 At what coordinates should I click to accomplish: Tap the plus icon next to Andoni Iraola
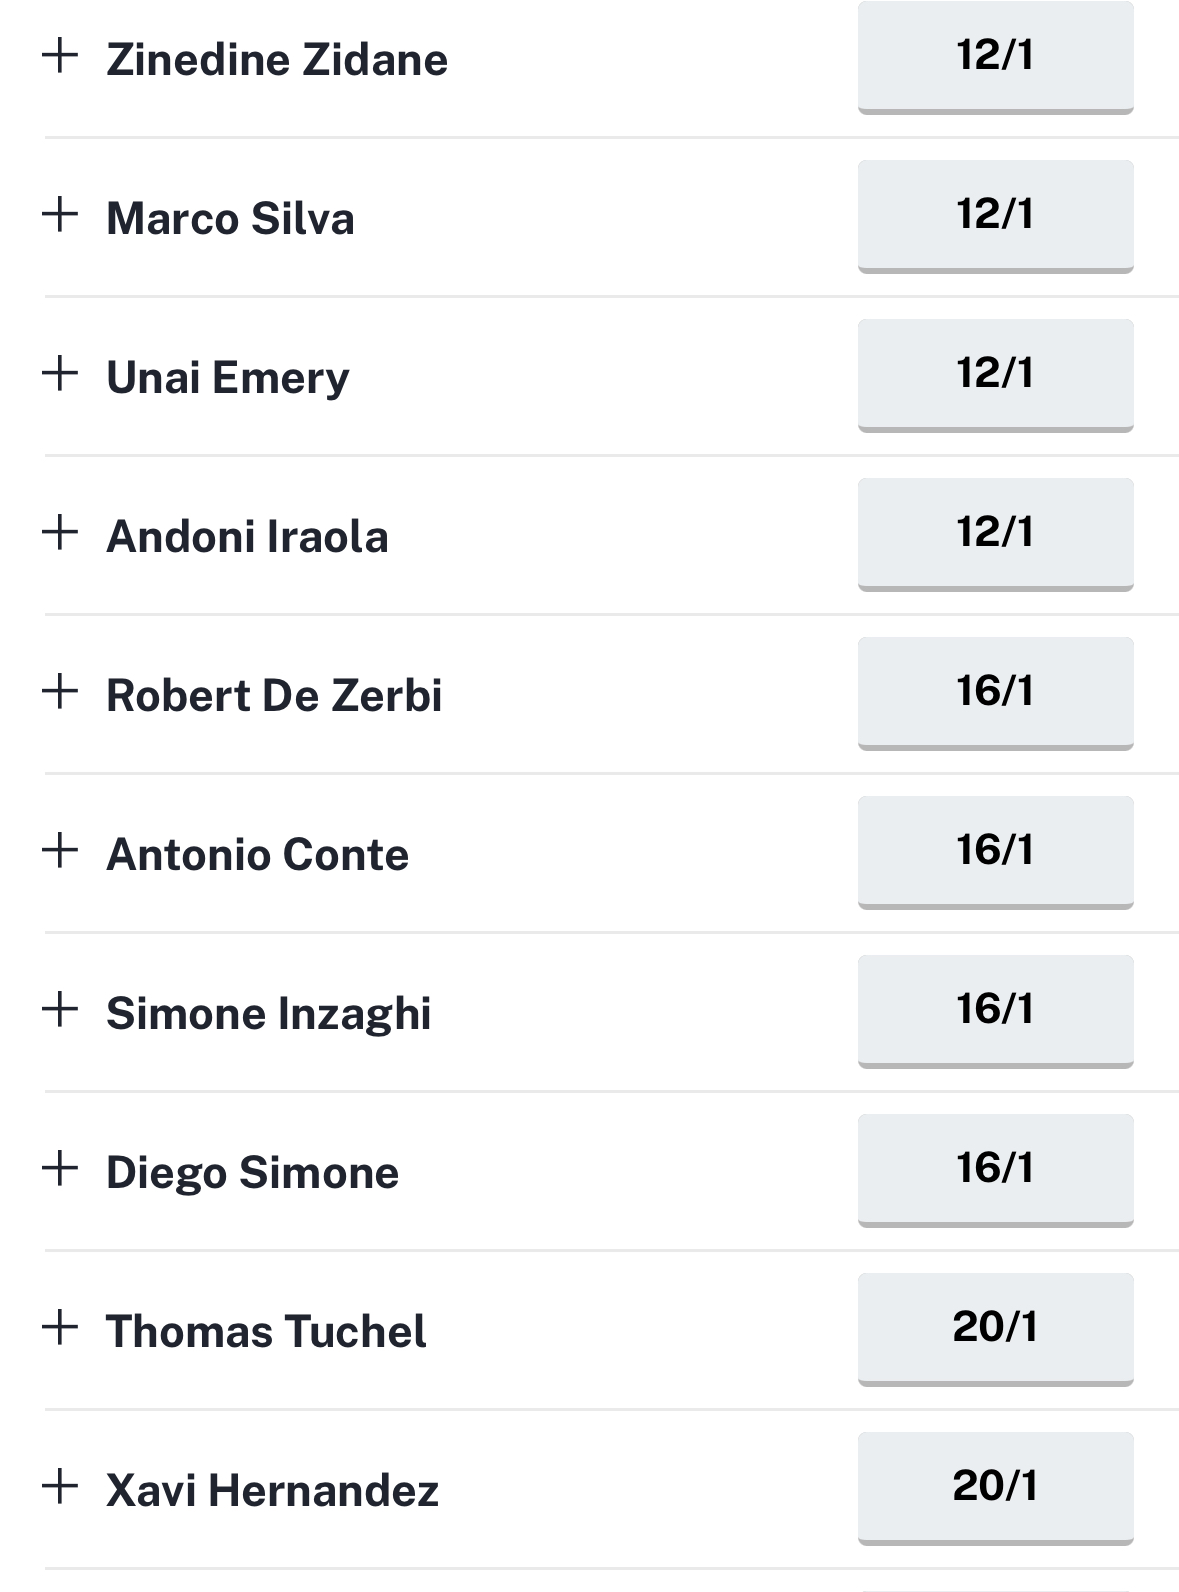click(x=60, y=532)
